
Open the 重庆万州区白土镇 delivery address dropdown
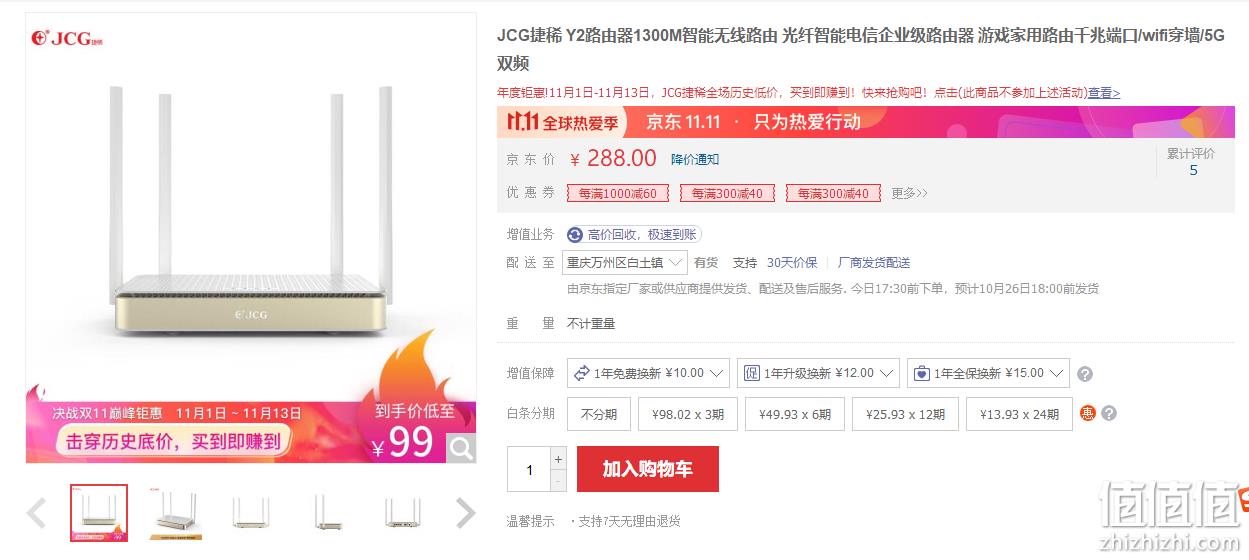(624, 263)
